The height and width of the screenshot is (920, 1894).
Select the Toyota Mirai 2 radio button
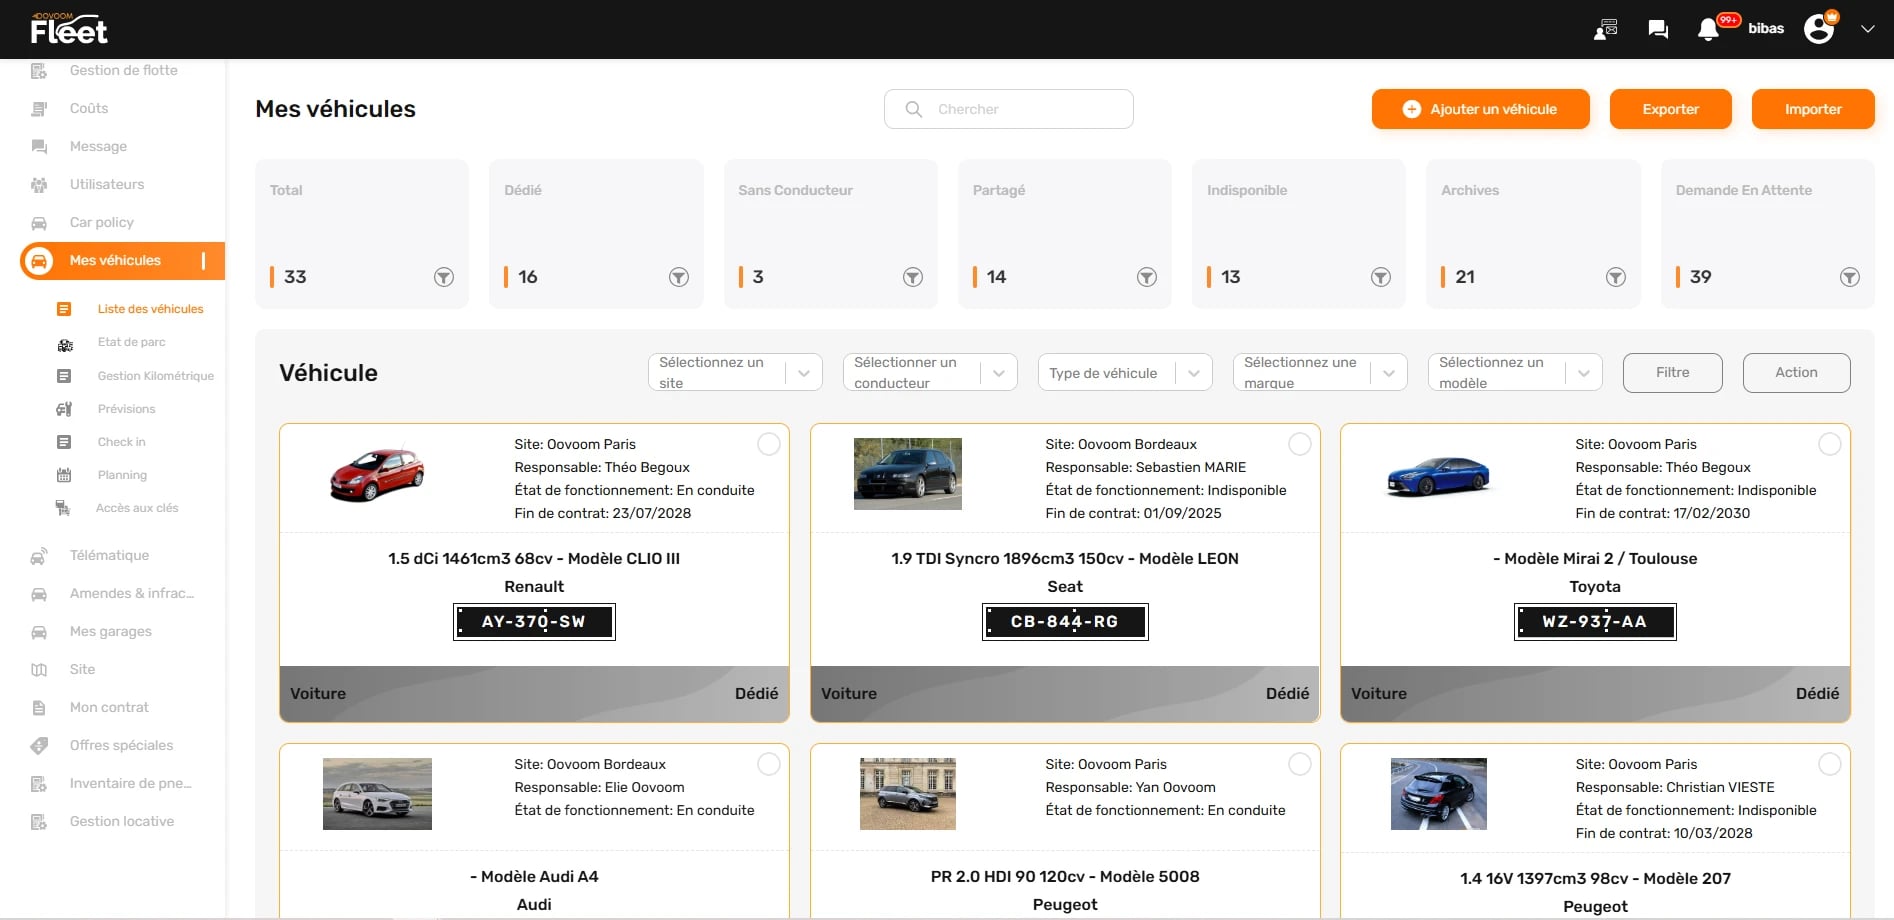1829,444
